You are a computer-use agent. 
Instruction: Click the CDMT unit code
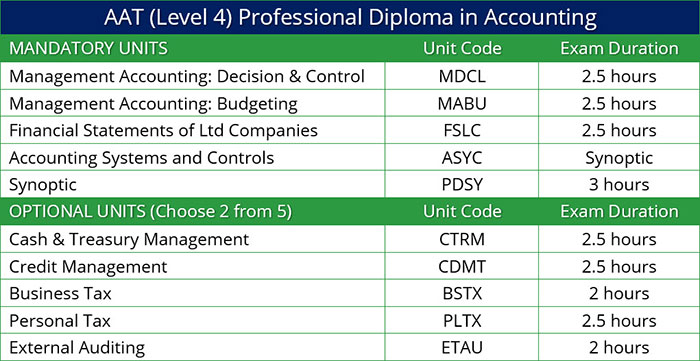(462, 267)
